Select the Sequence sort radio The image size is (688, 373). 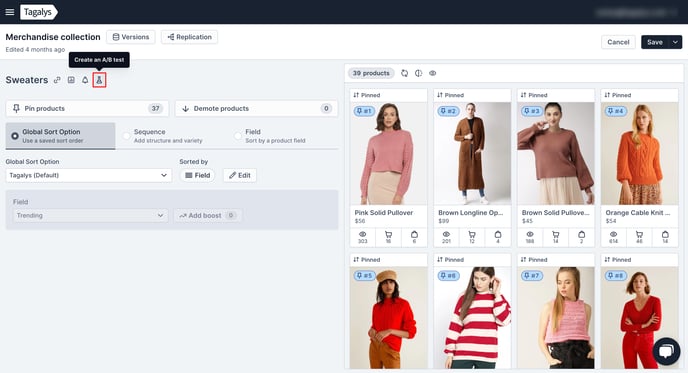click(126, 136)
